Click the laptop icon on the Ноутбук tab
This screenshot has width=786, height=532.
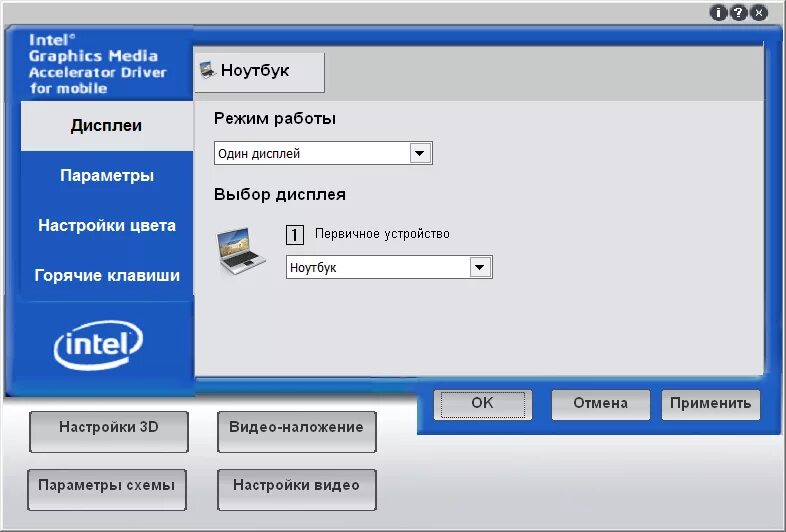point(207,70)
